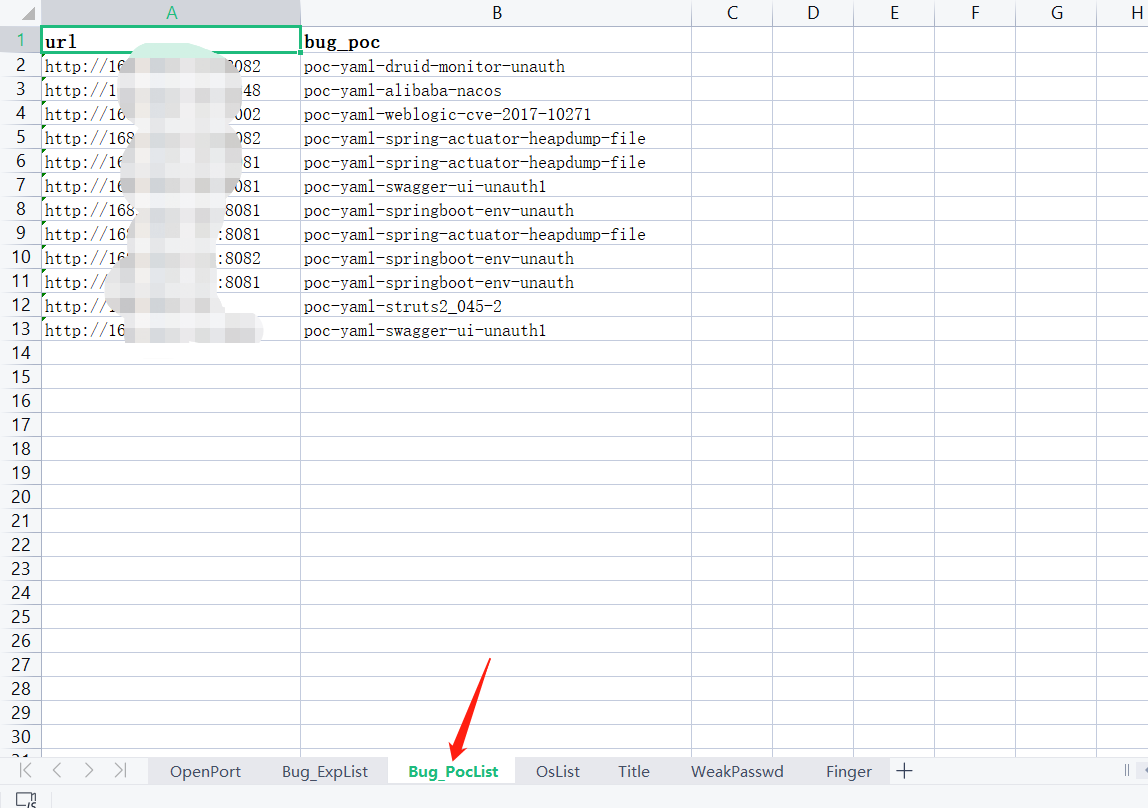Image resolution: width=1148 pixels, height=808 pixels.
Task: Select column A header
Action: (171, 13)
